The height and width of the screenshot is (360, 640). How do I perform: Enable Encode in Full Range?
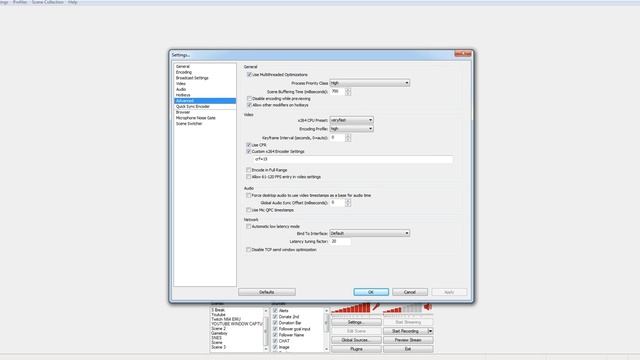pyautogui.click(x=249, y=170)
